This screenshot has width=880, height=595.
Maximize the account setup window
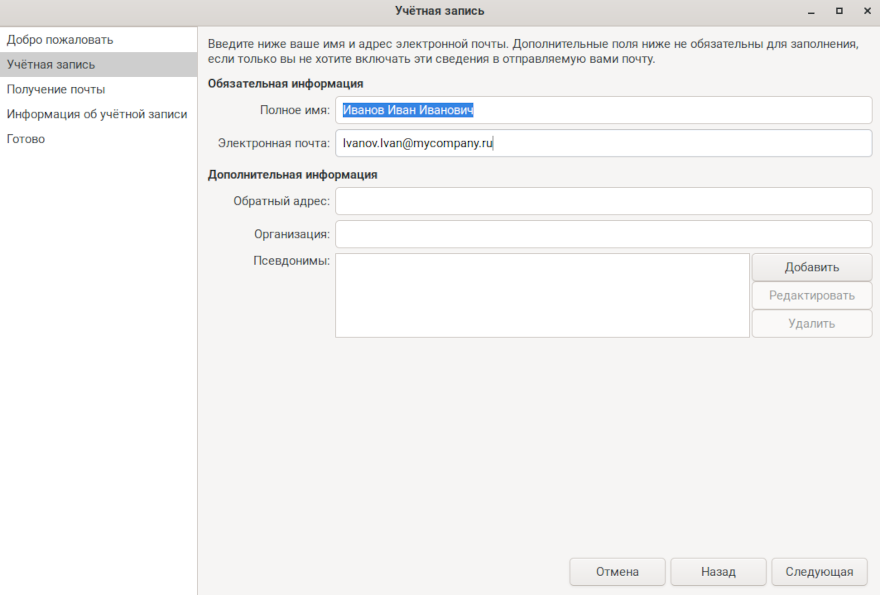(x=838, y=11)
